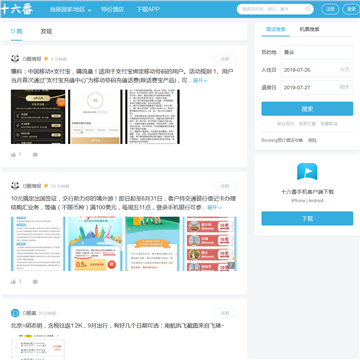Click the 注册 button in the header
This screenshot has width=360, height=360.
tap(330, 9)
